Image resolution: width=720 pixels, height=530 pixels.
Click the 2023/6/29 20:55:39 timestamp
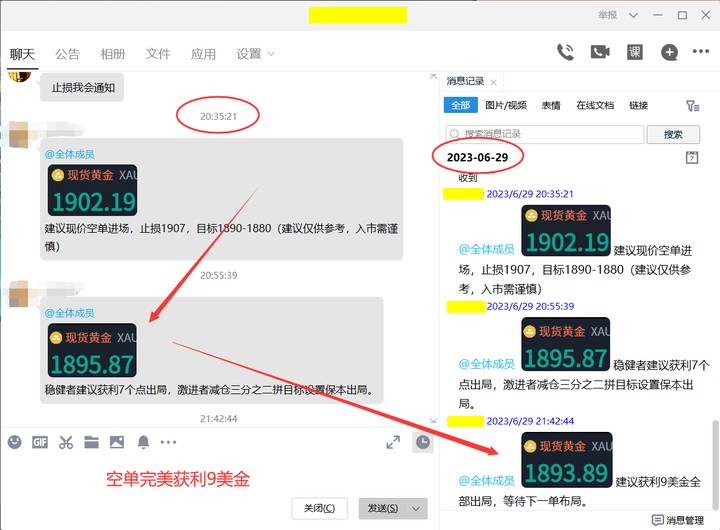pos(530,306)
